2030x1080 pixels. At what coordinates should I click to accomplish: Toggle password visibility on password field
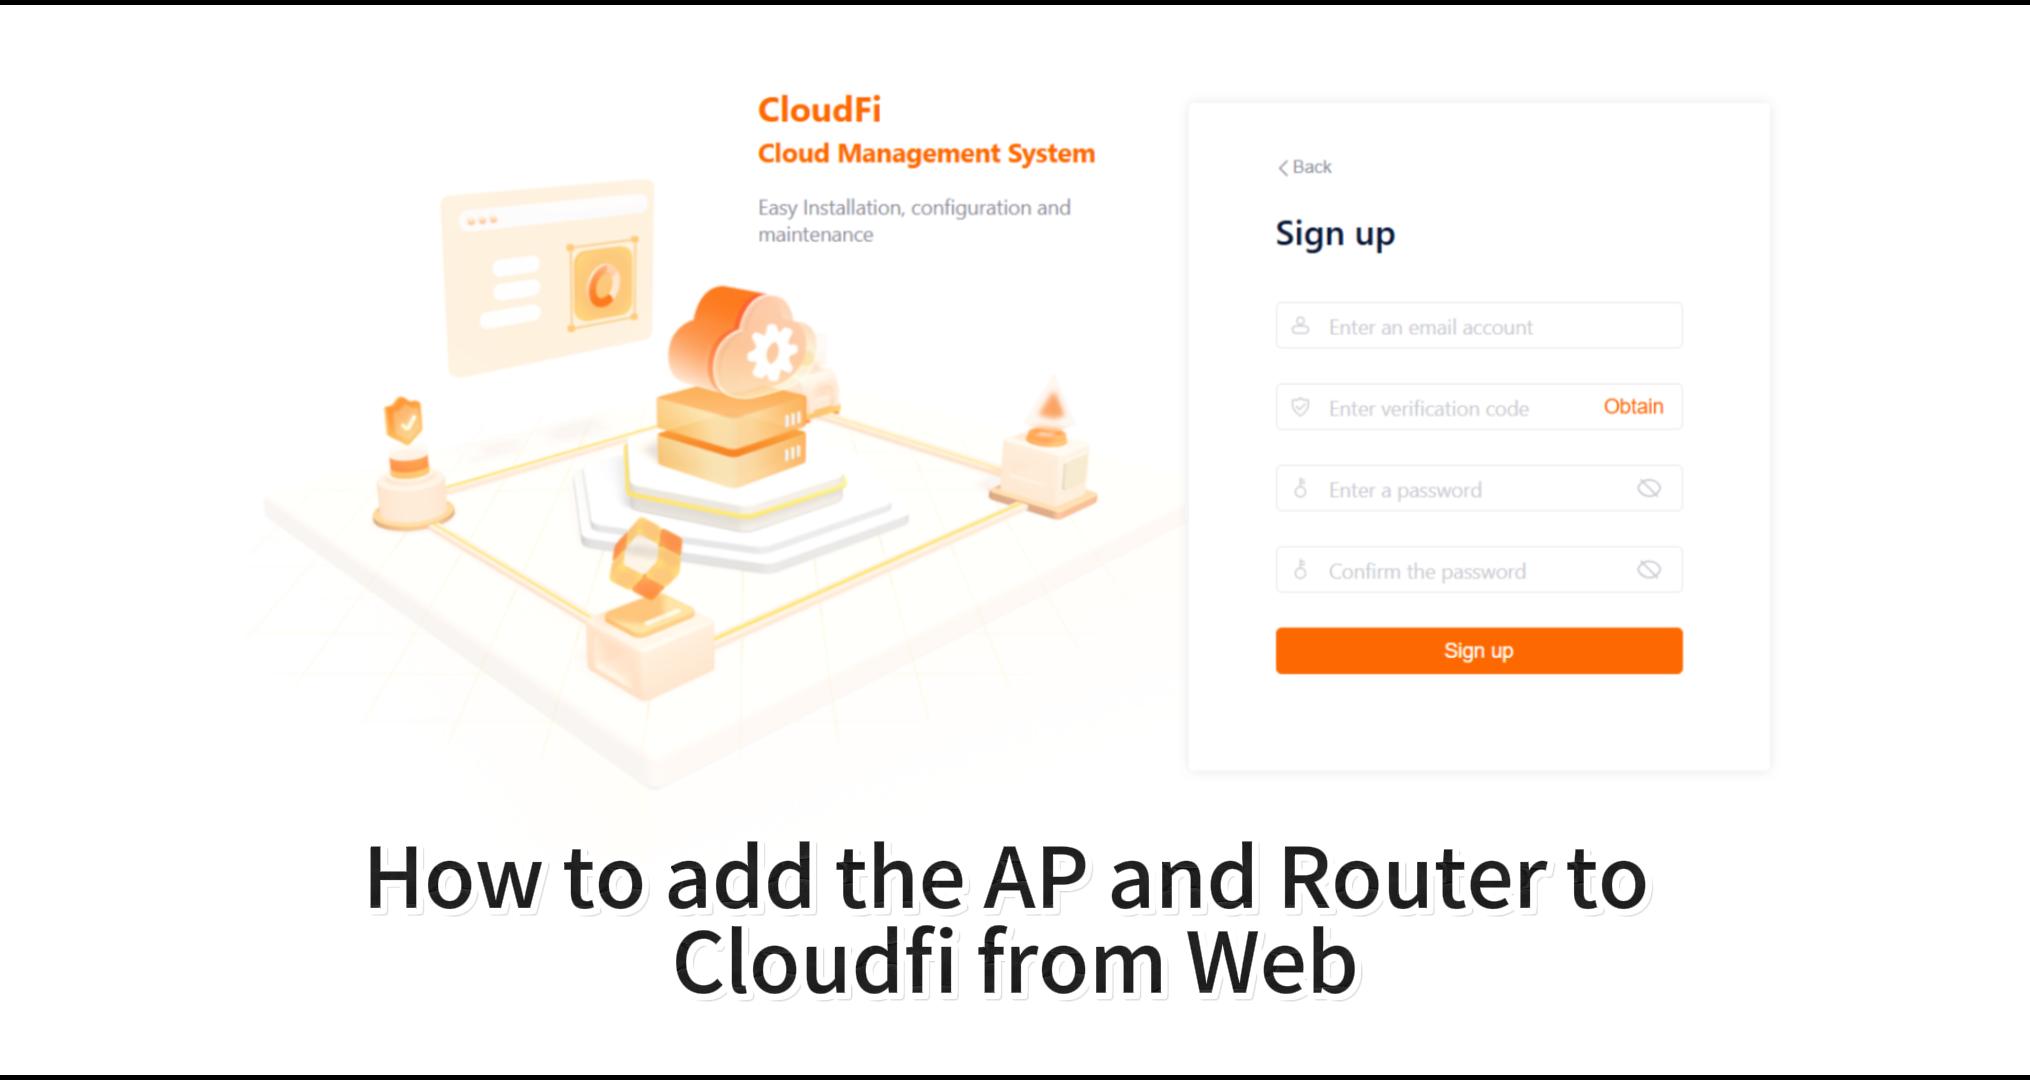point(1649,488)
